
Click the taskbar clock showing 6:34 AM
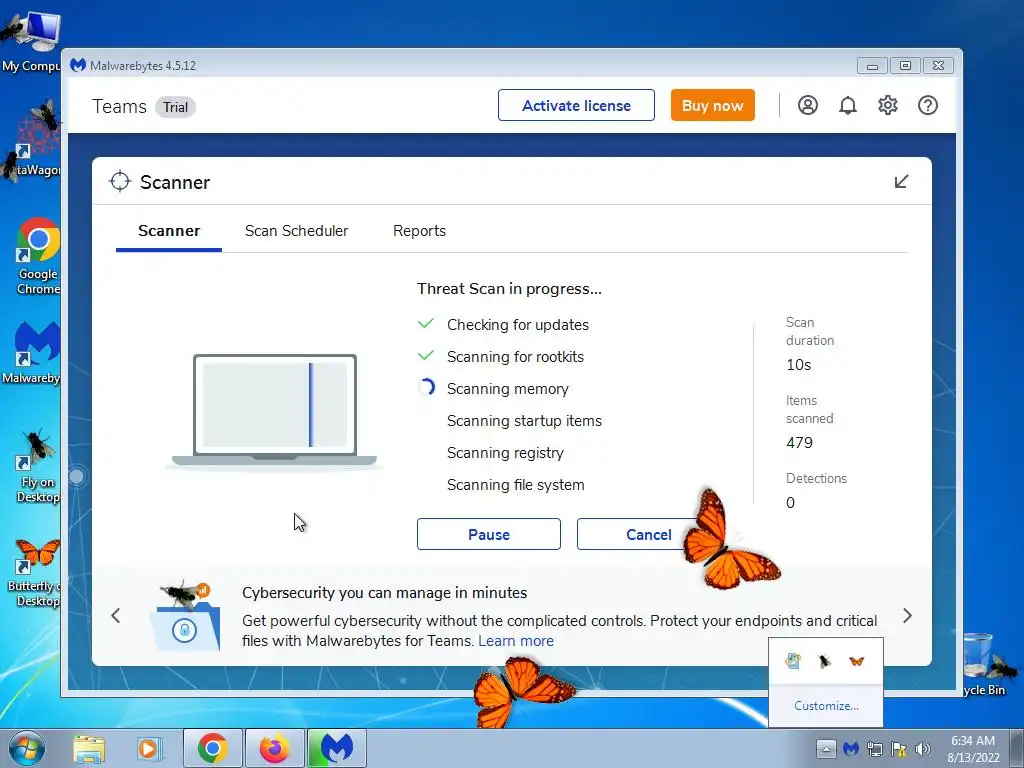click(973, 749)
